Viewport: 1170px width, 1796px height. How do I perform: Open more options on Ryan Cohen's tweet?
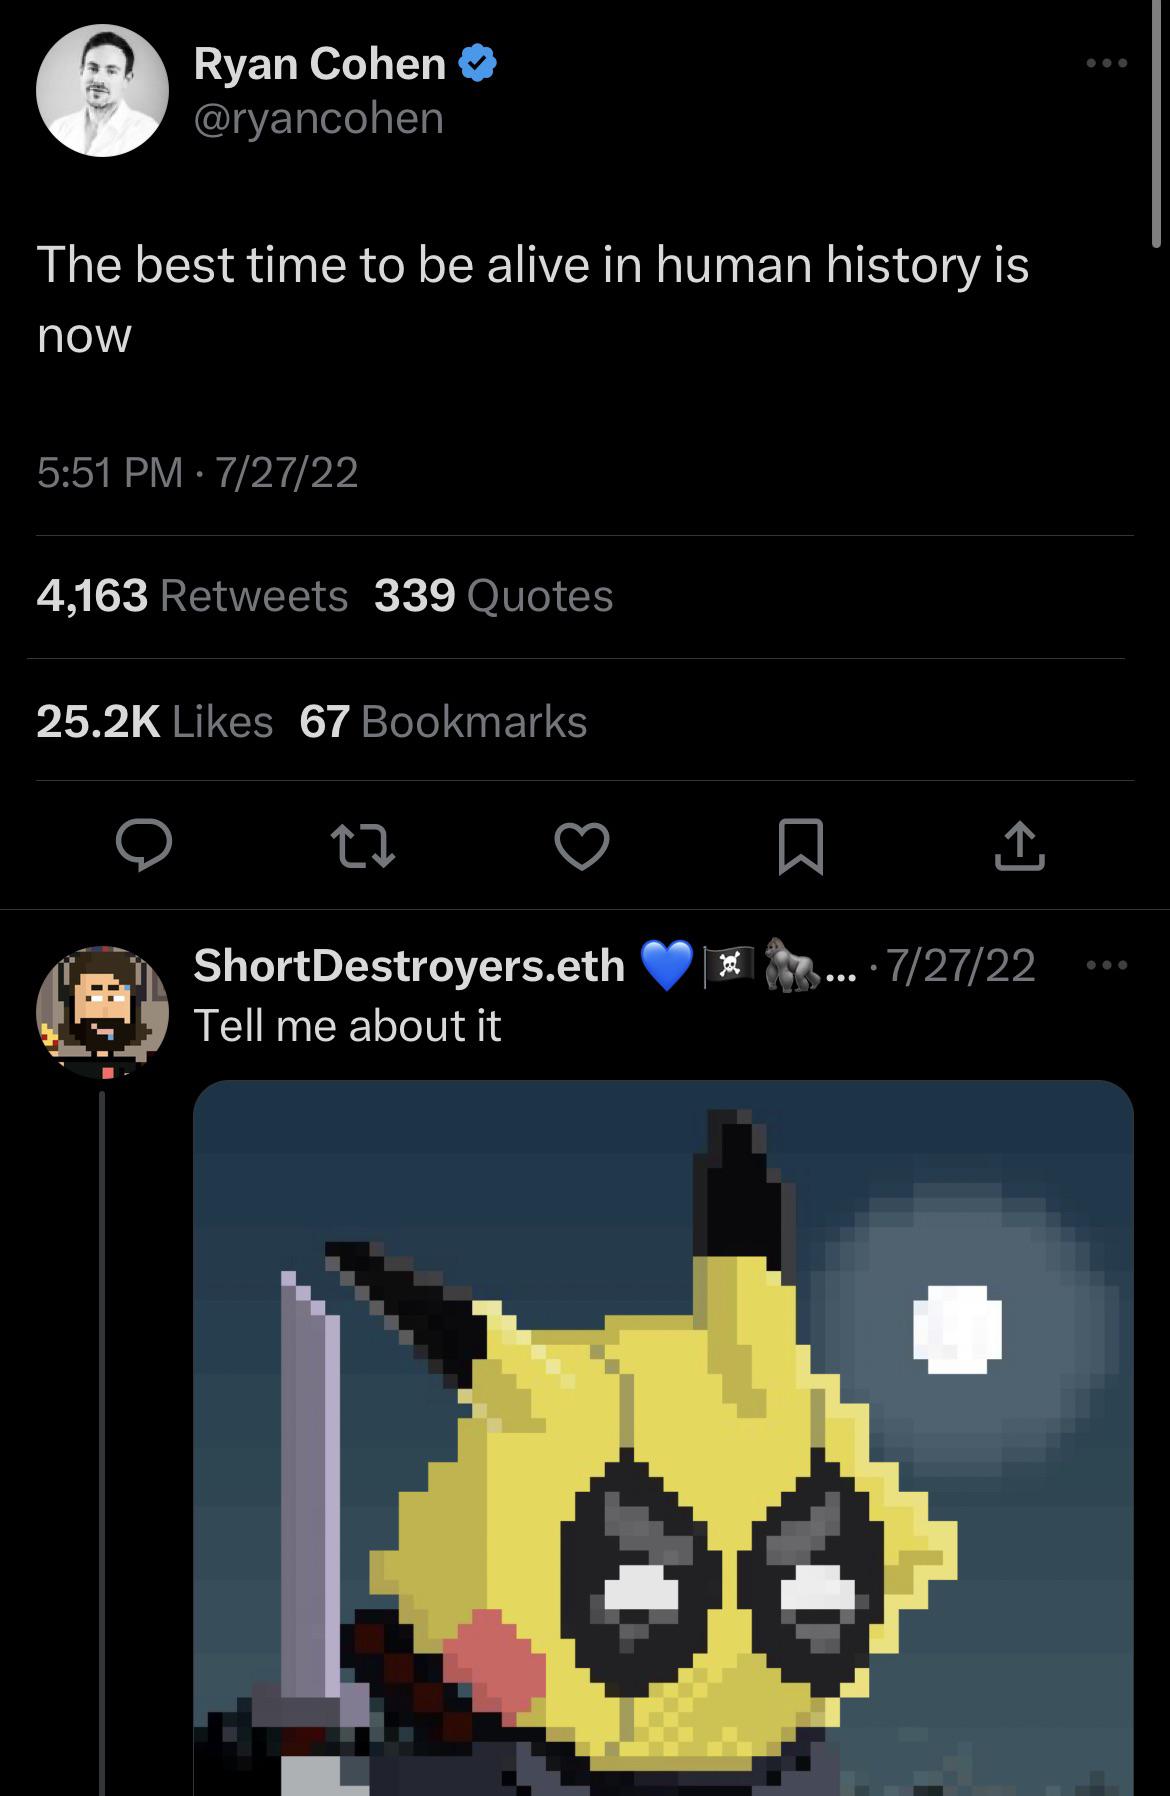point(1107,64)
